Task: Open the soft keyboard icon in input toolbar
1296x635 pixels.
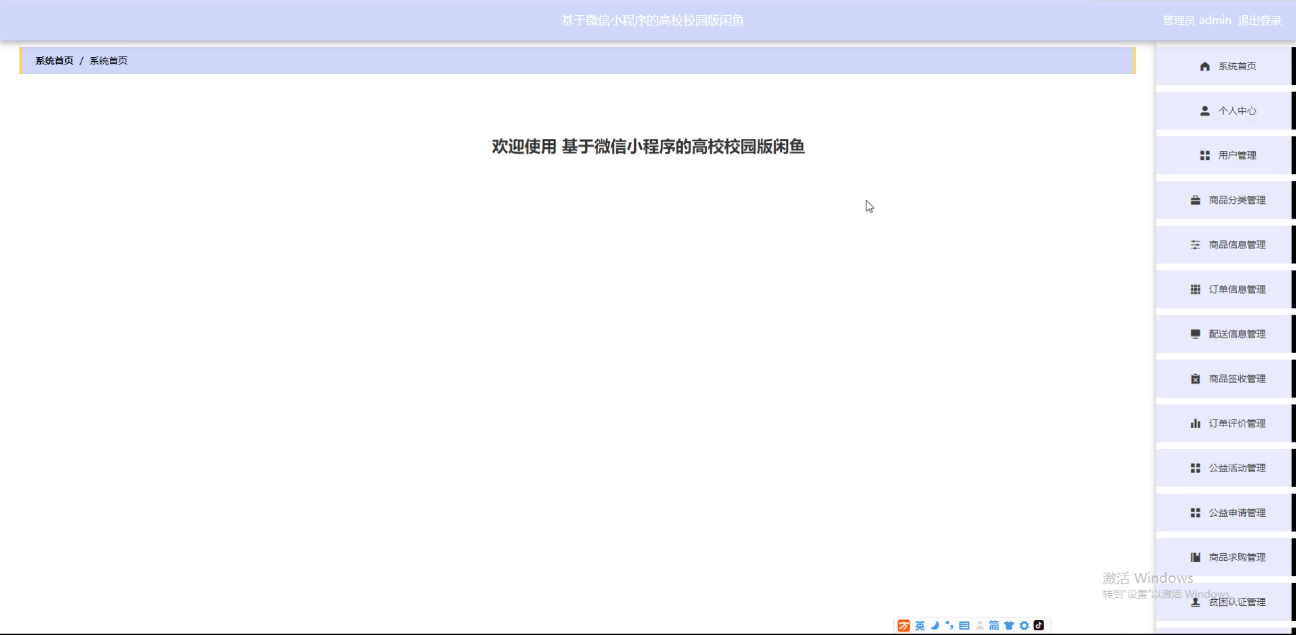Action: tap(963, 626)
